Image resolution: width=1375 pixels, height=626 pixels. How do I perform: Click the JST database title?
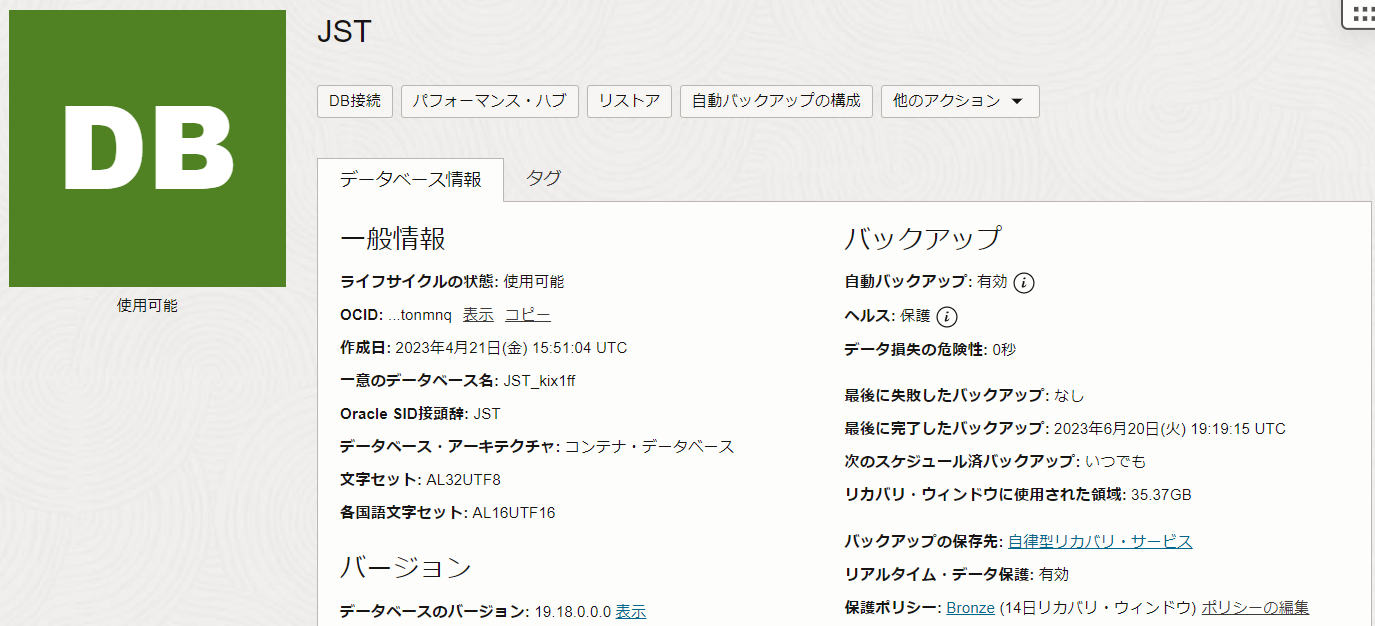[x=343, y=31]
